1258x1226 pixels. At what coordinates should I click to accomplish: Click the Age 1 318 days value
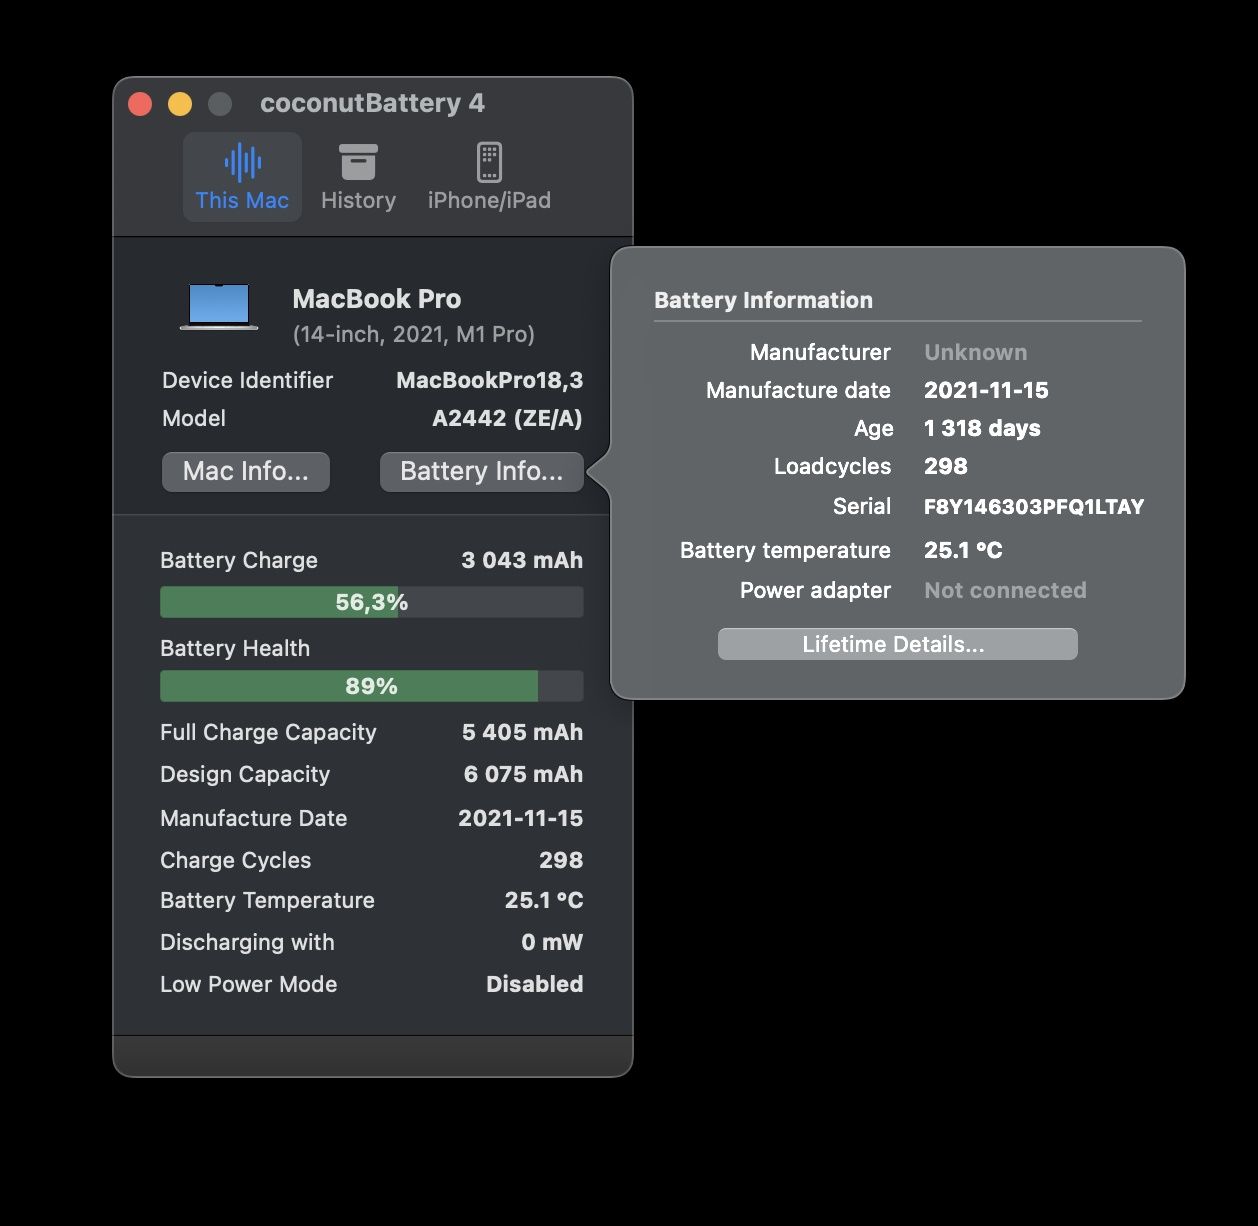(982, 428)
